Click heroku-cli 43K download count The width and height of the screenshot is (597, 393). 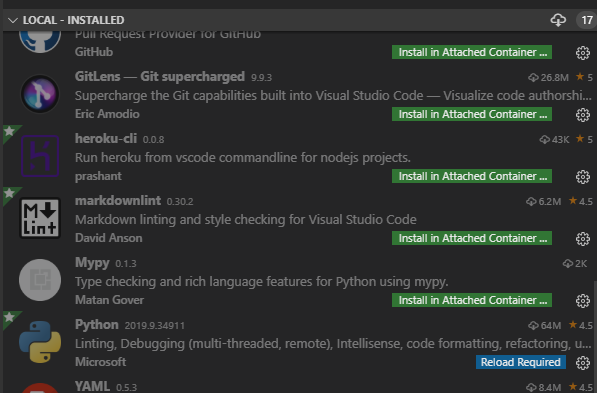[554, 140]
